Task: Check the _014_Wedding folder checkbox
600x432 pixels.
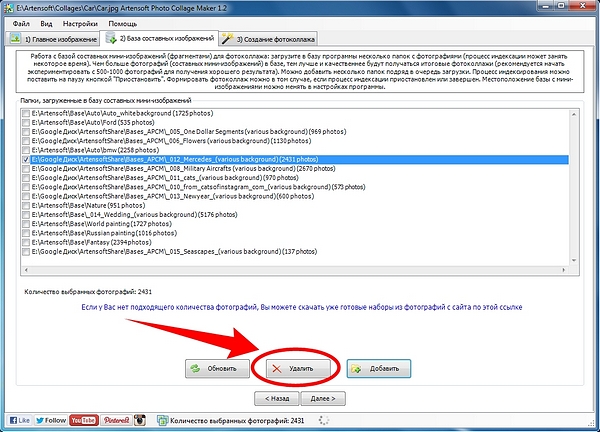Action: click(26, 215)
